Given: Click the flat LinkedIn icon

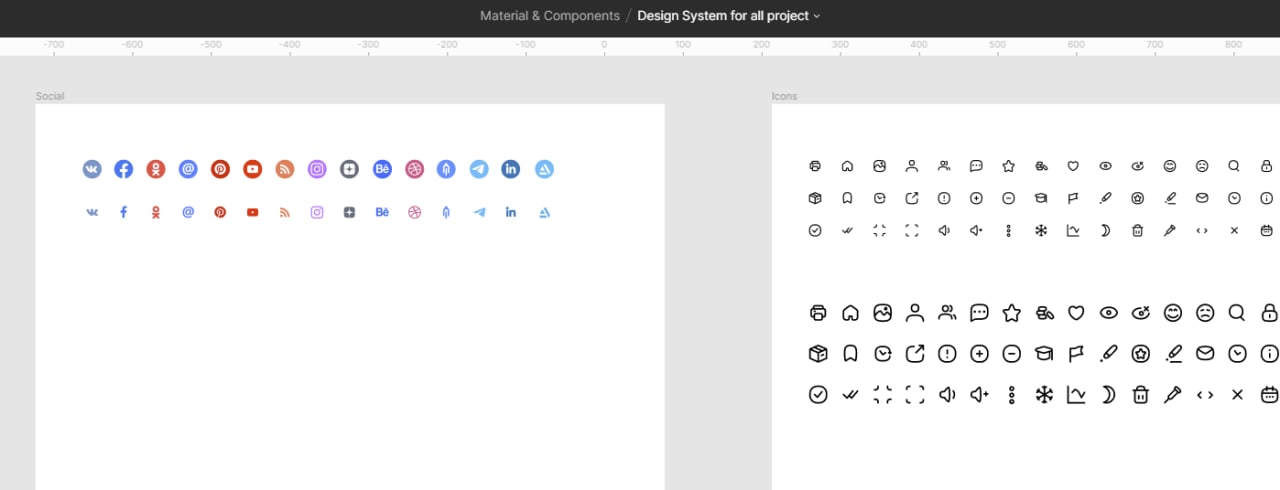Looking at the screenshot, I should tap(511, 212).
